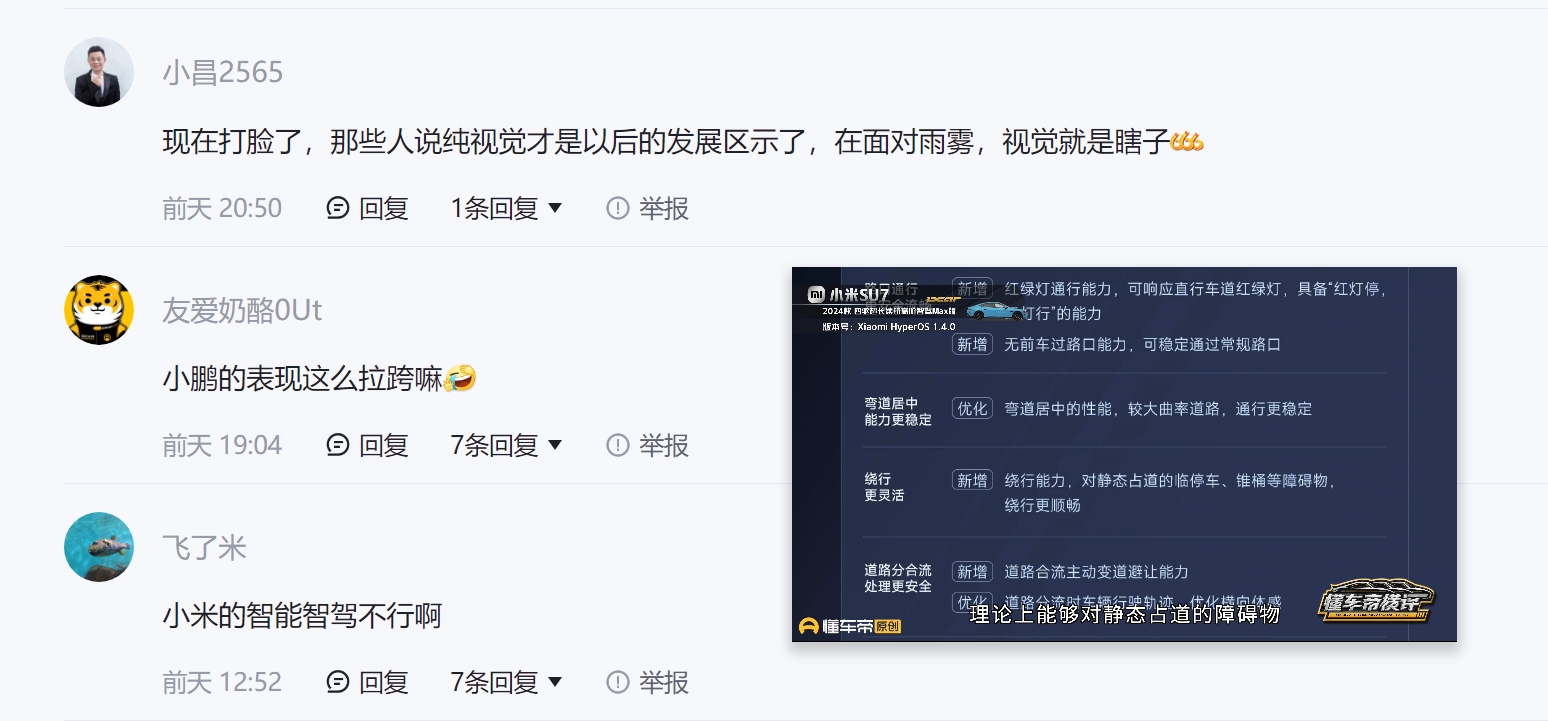Click the reply bubble icon under 友爱奶酪0Ut's comment
The image size is (1548, 721).
tap(338, 445)
